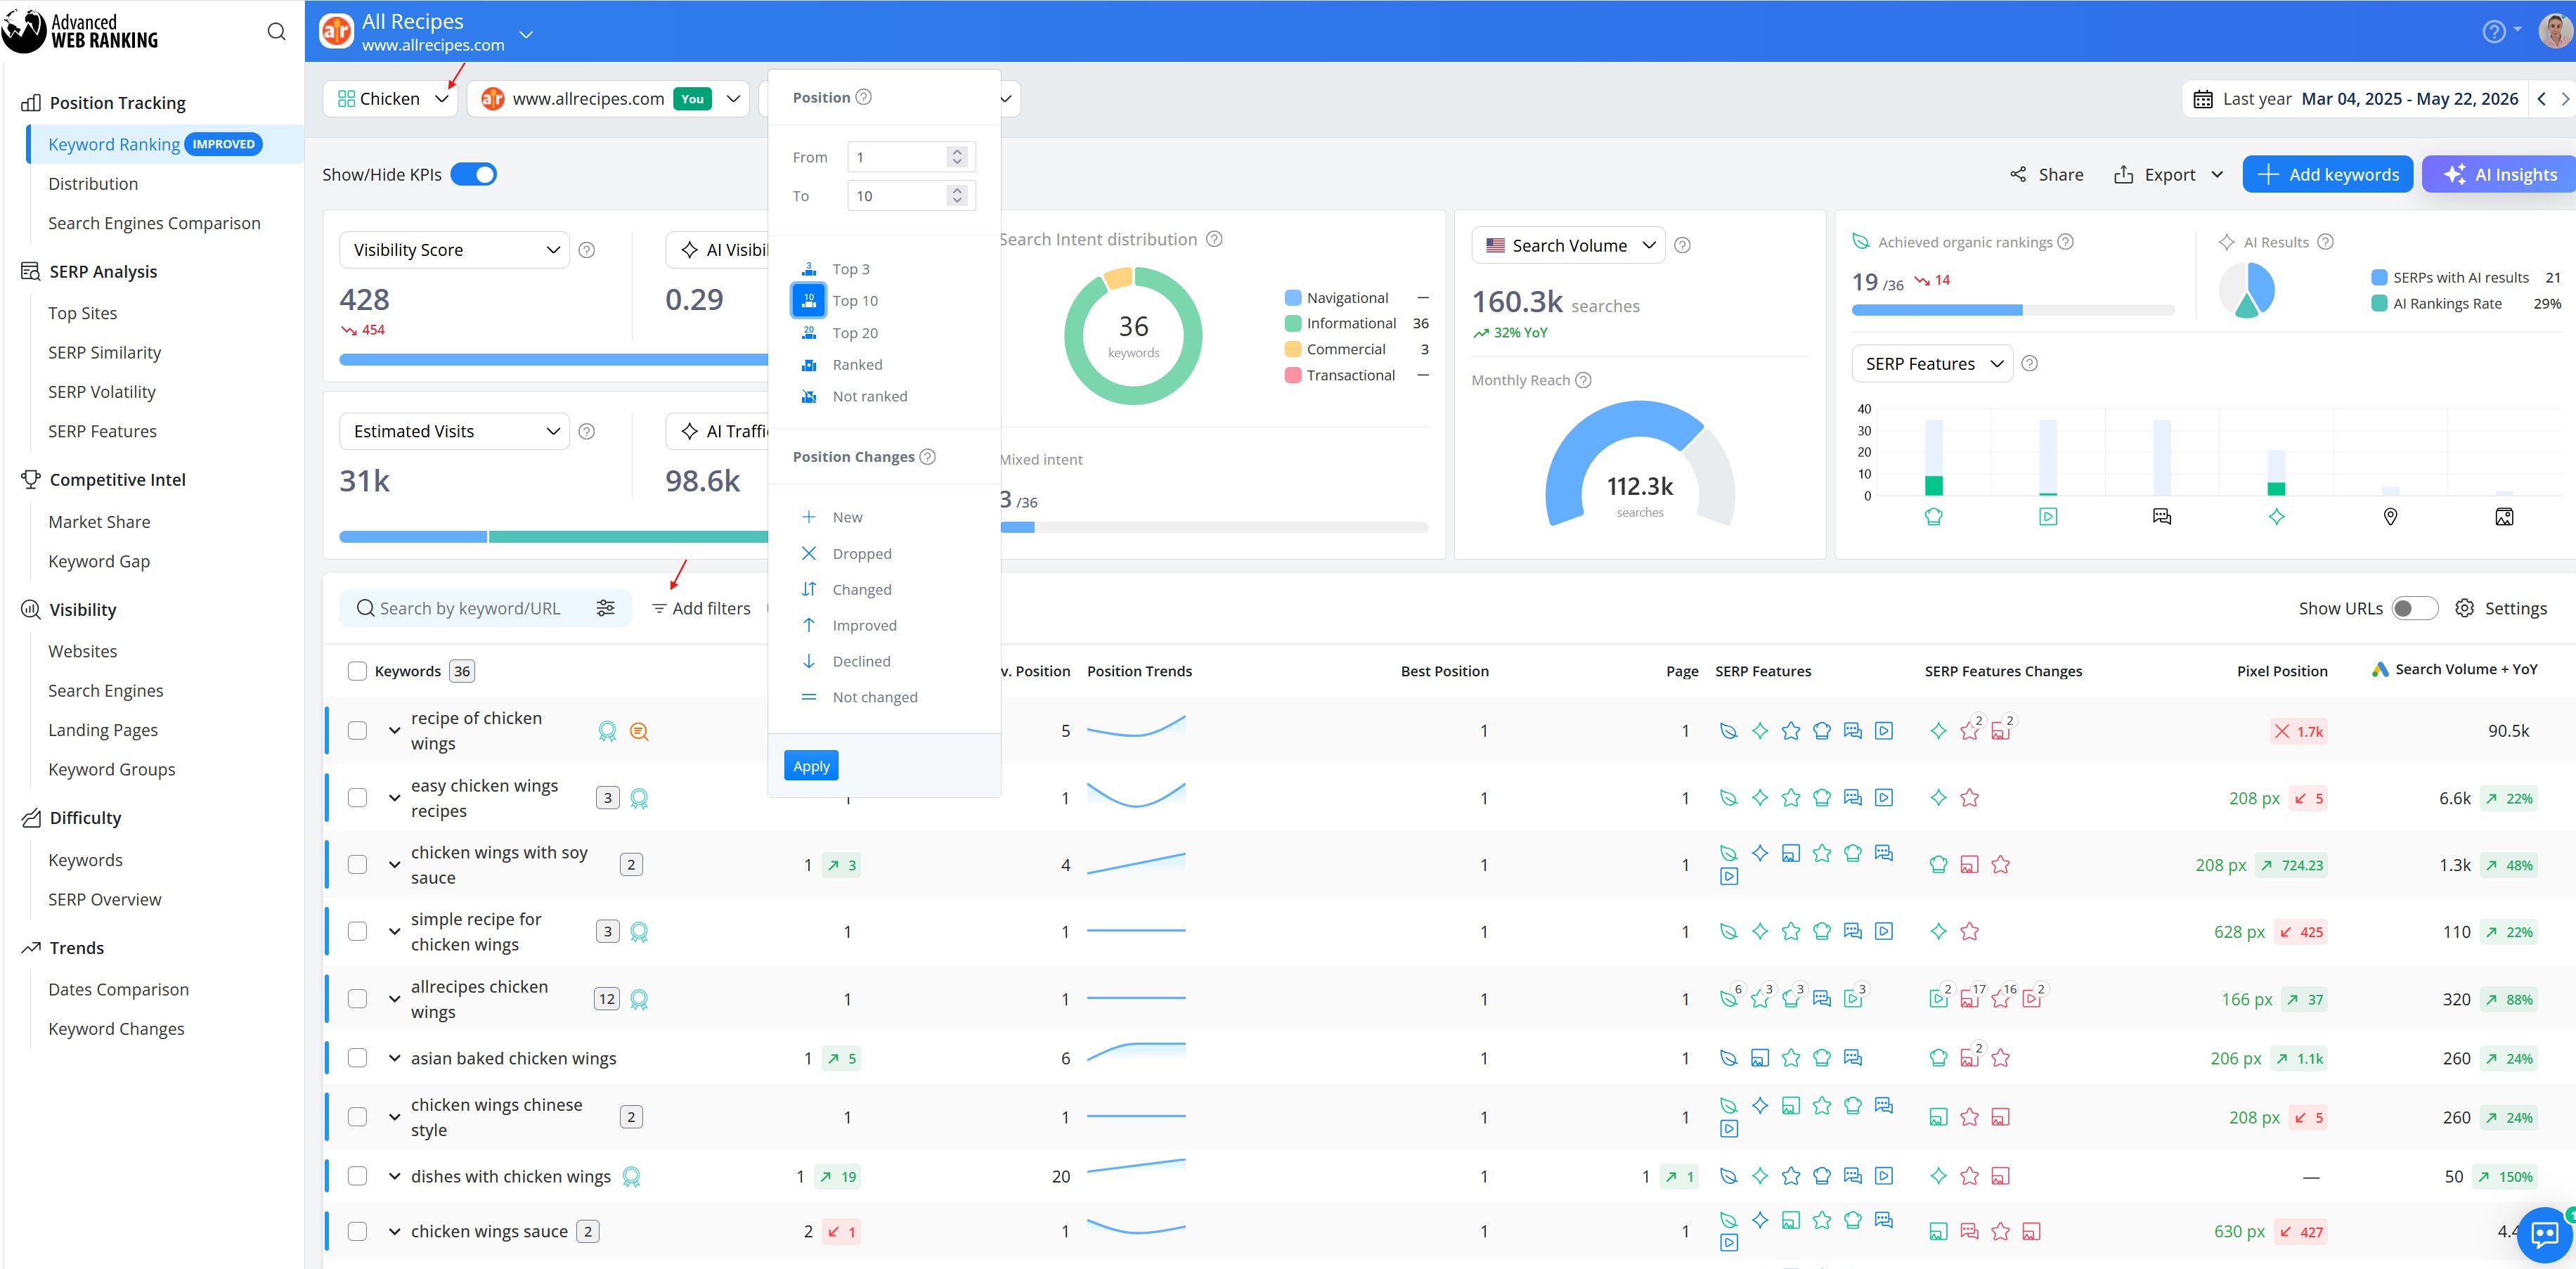This screenshot has width=2576, height=1269.
Task: Check the 'dishes with chicken wings' checkbox
Action: tap(357, 1176)
